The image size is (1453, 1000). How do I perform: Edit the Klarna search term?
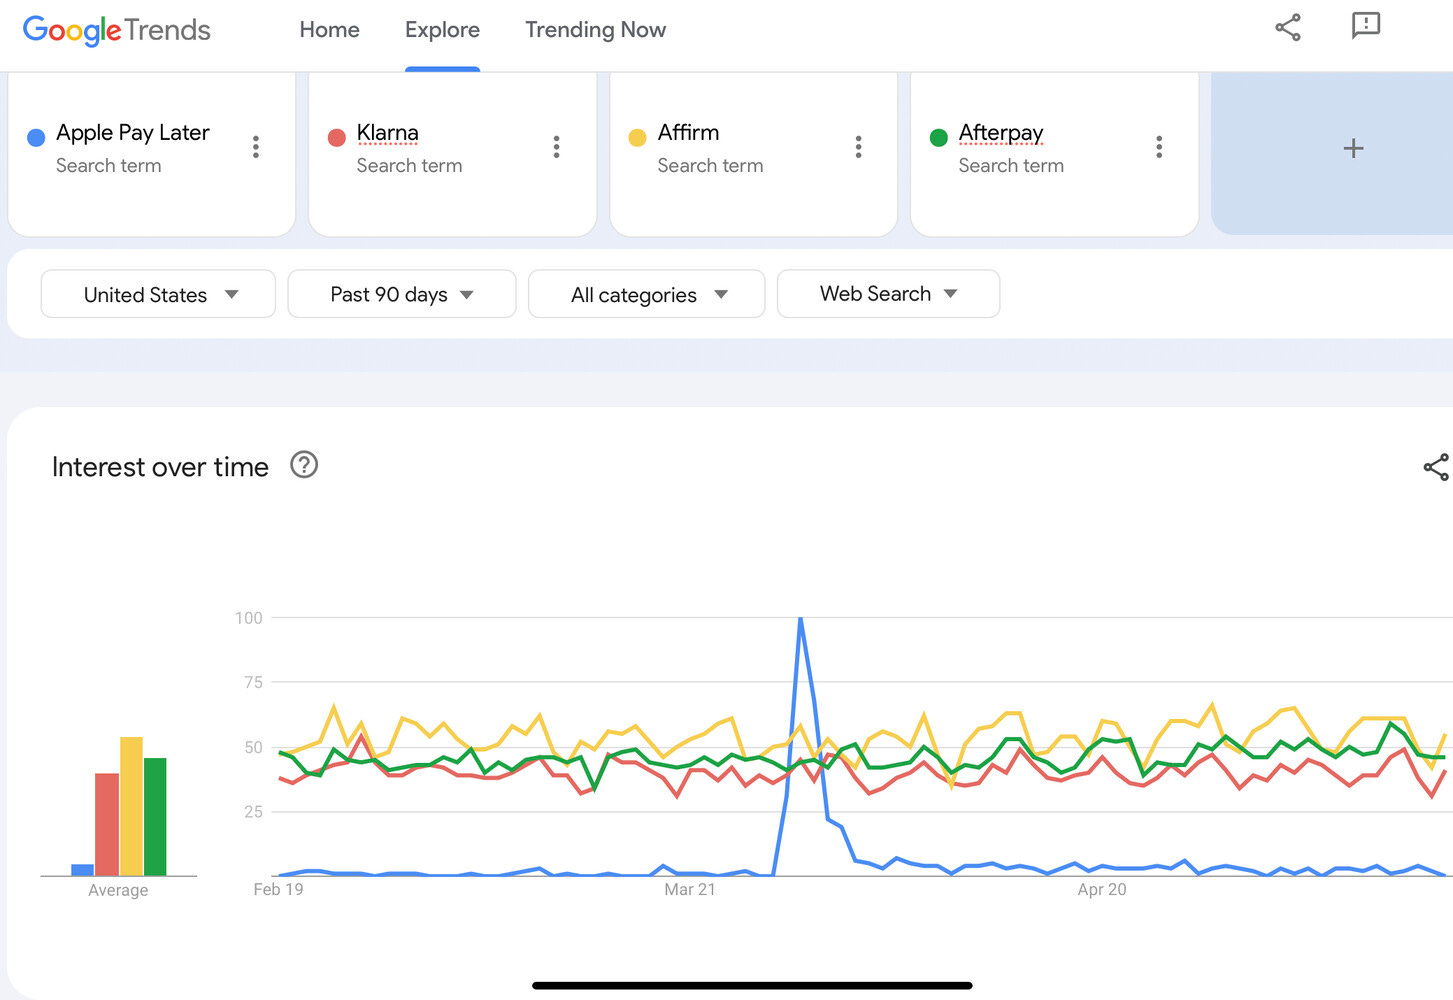pyautogui.click(x=387, y=132)
